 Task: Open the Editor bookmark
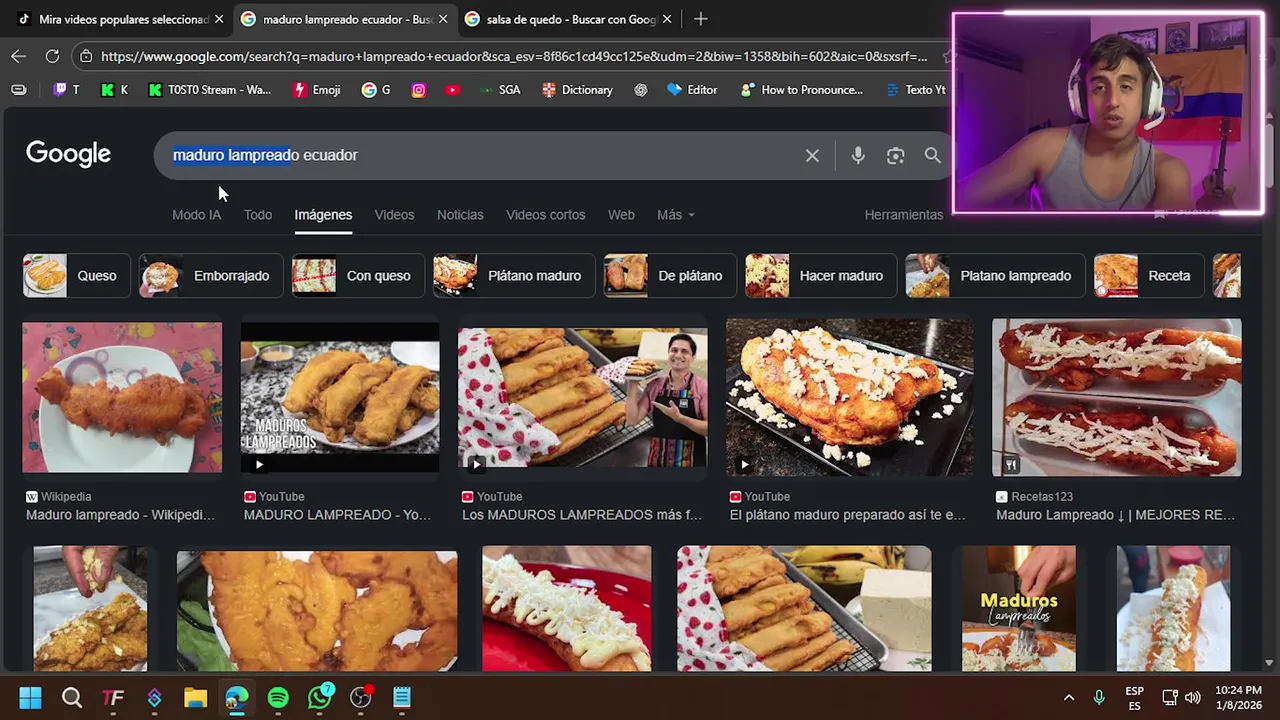tap(692, 89)
